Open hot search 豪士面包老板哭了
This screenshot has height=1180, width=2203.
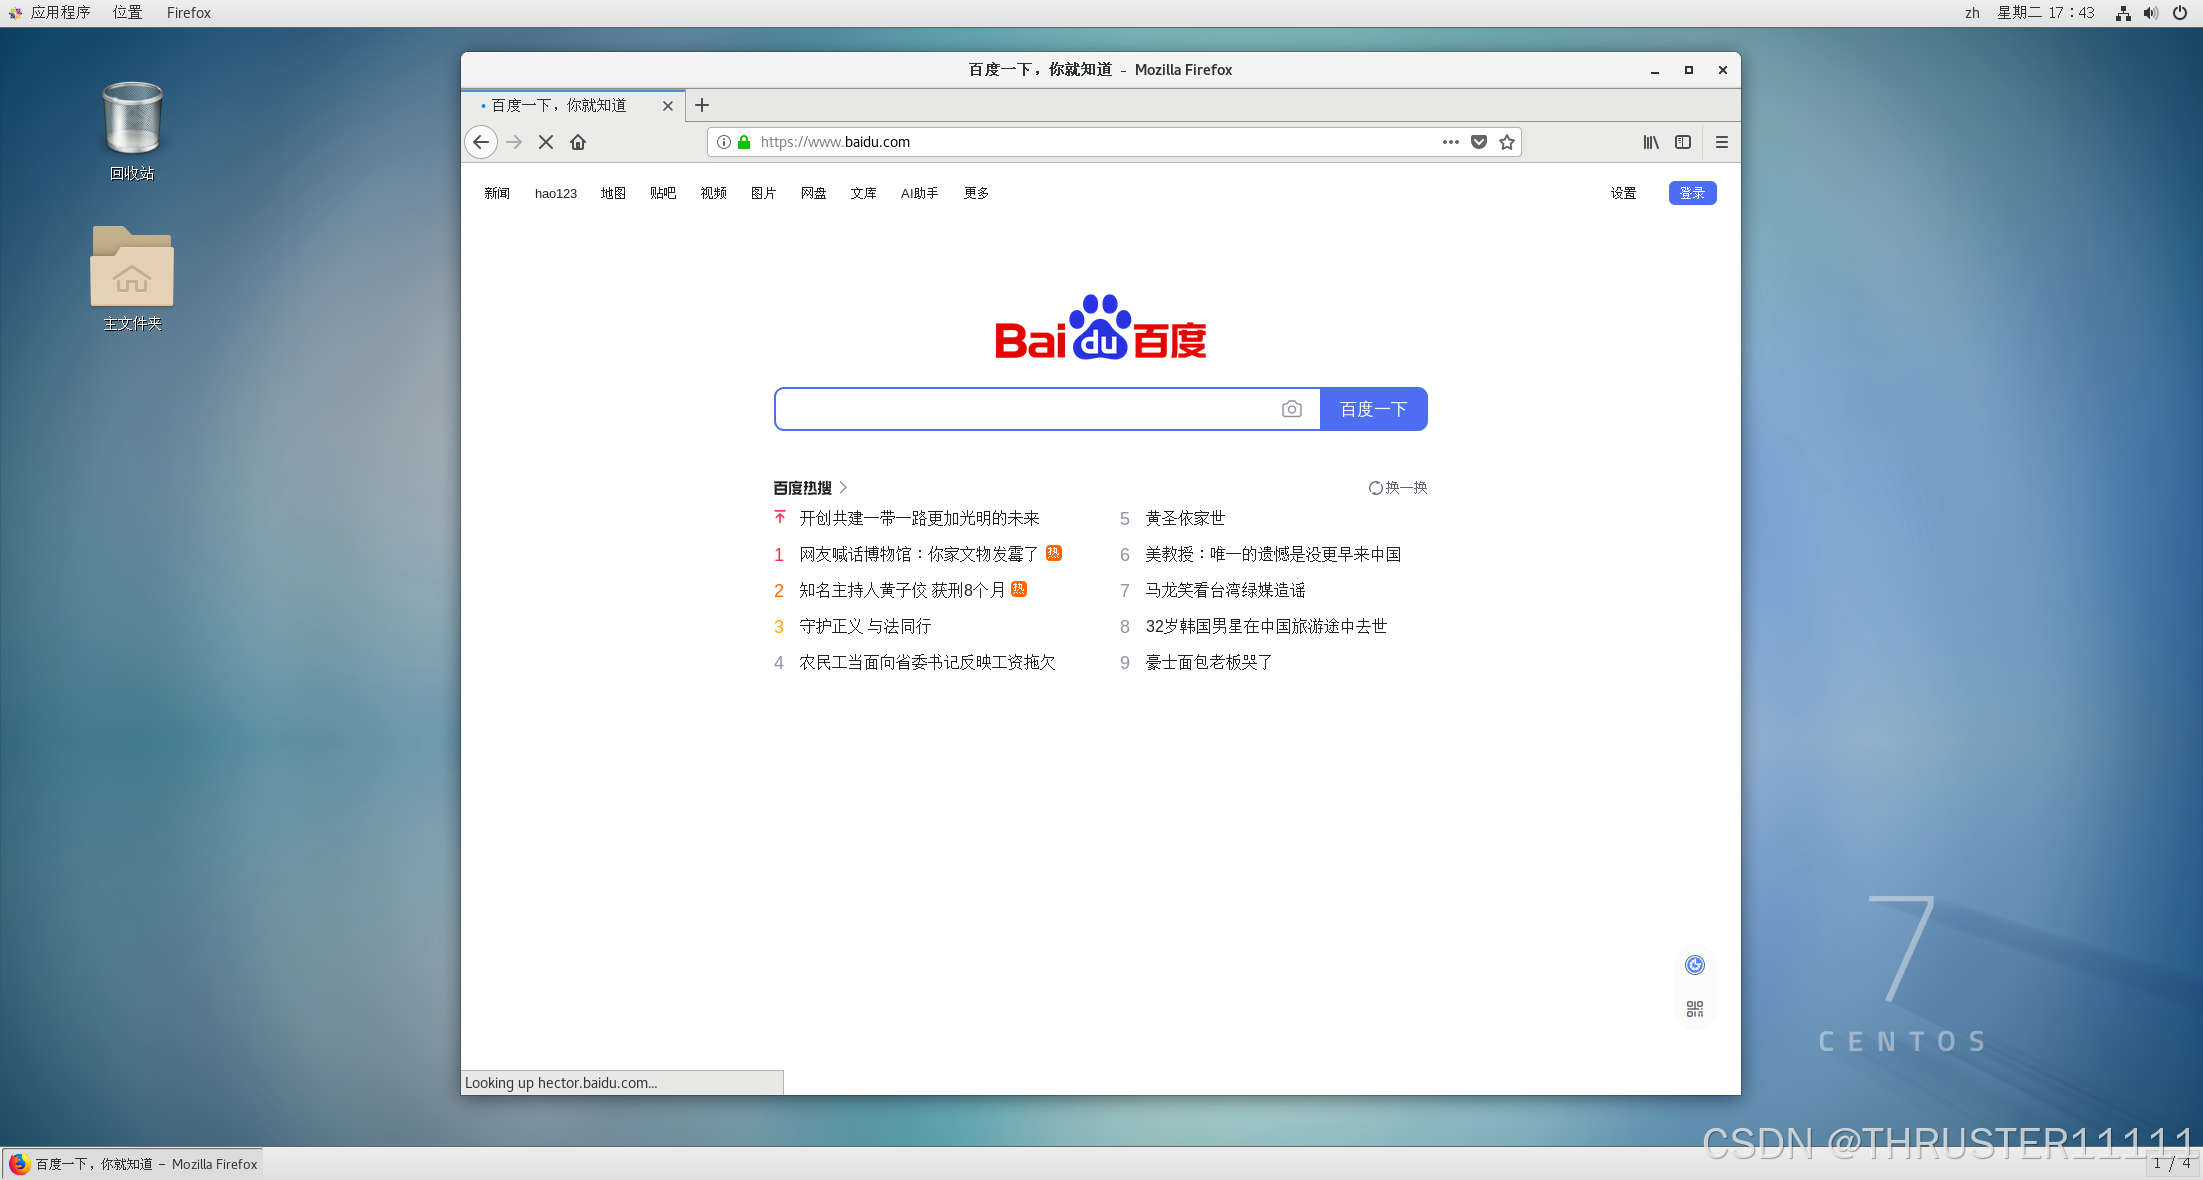(x=1209, y=662)
